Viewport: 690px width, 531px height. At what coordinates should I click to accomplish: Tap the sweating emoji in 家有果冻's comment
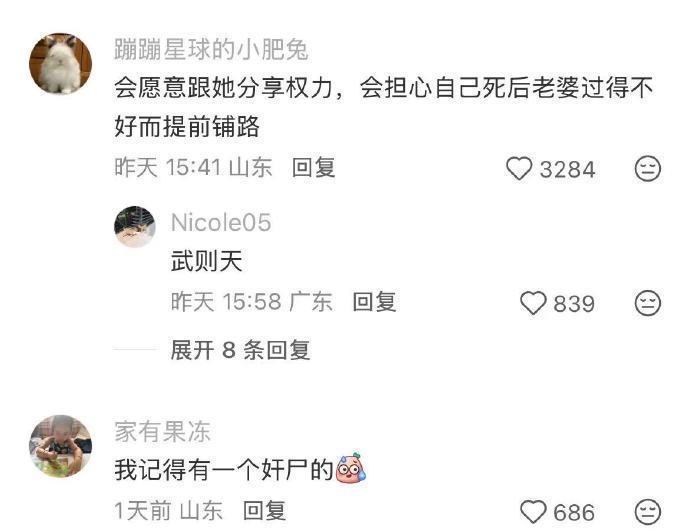(351, 467)
